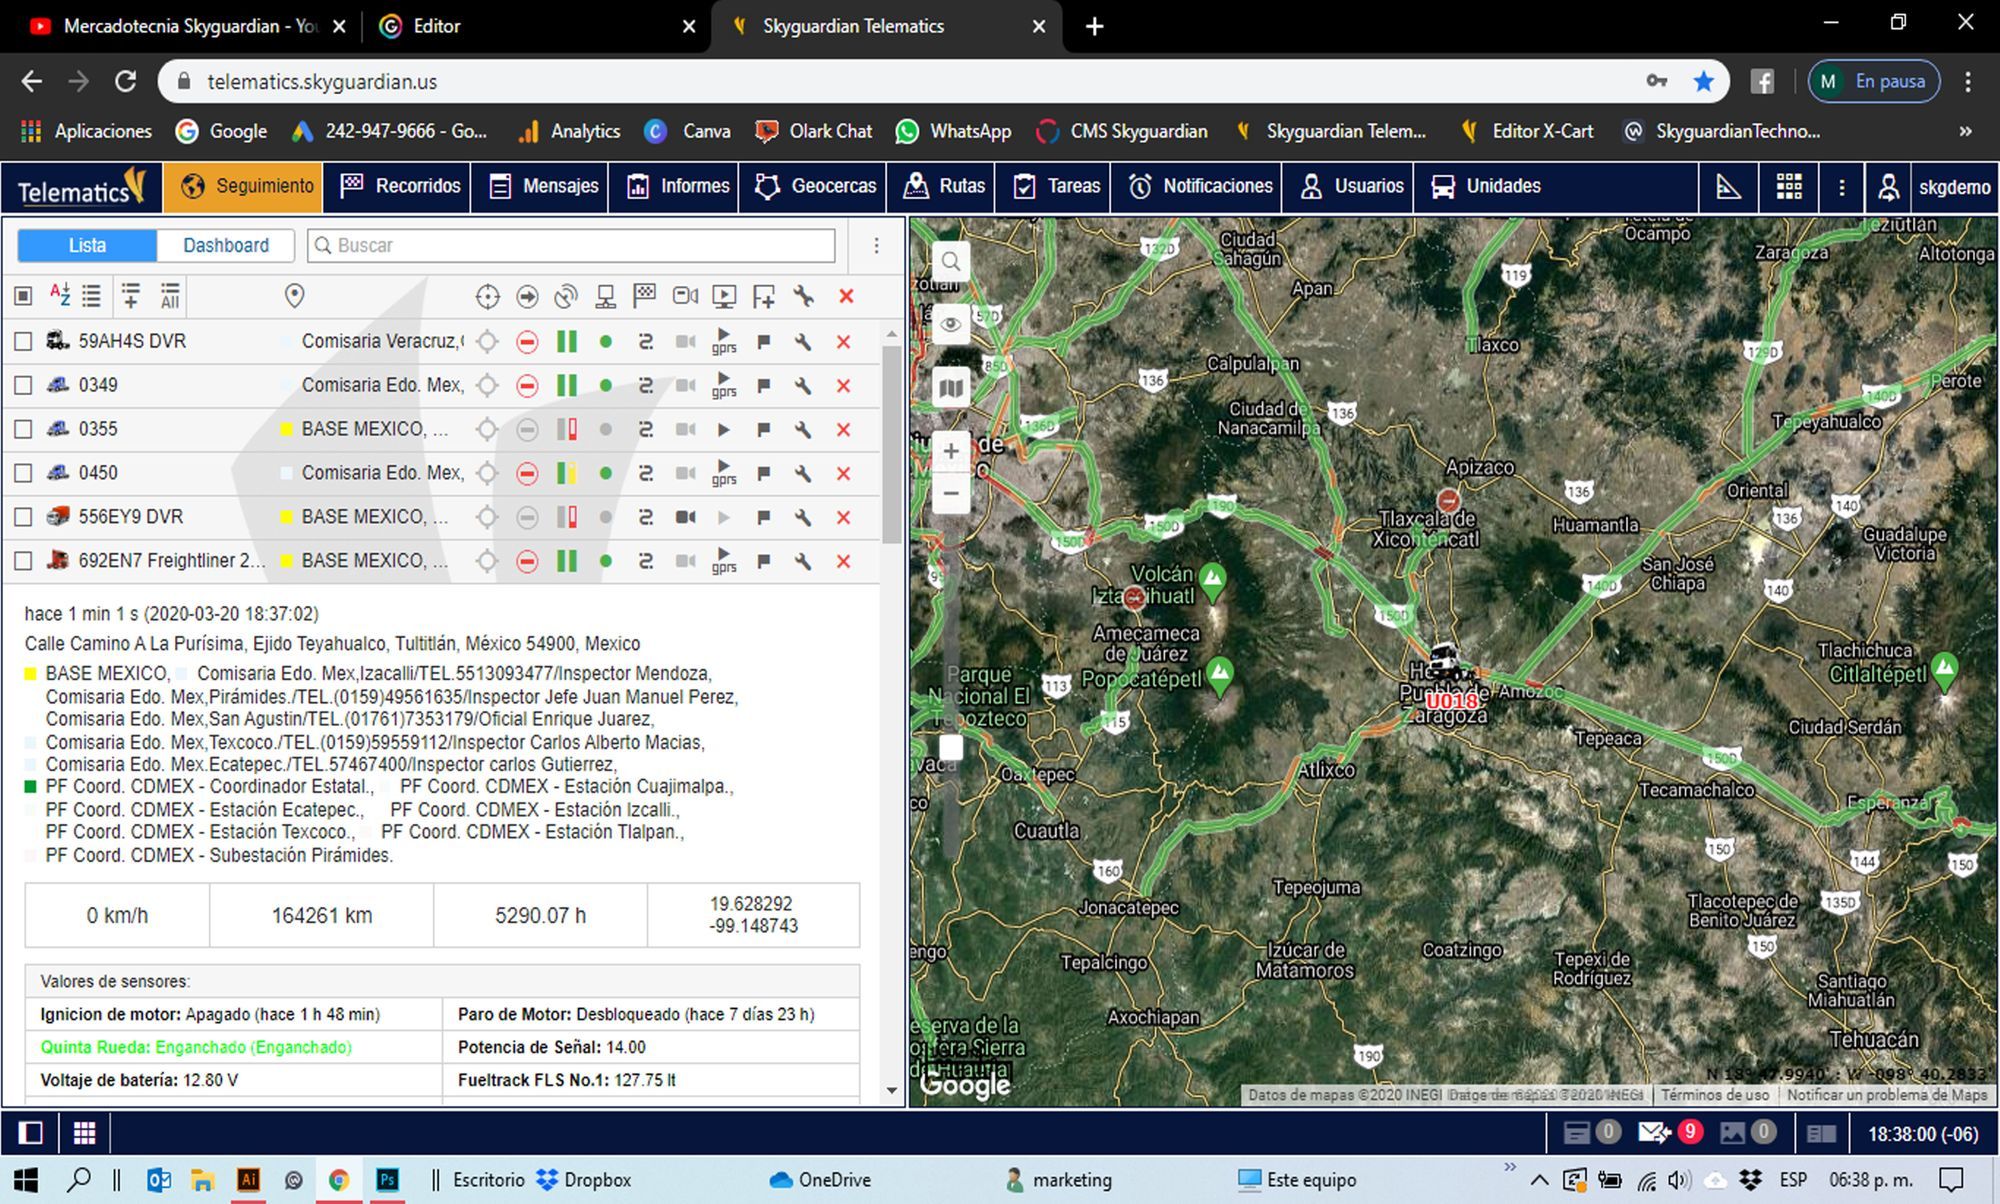Click the wrench icon for unit 0349
The height and width of the screenshot is (1204, 2000).
point(803,386)
